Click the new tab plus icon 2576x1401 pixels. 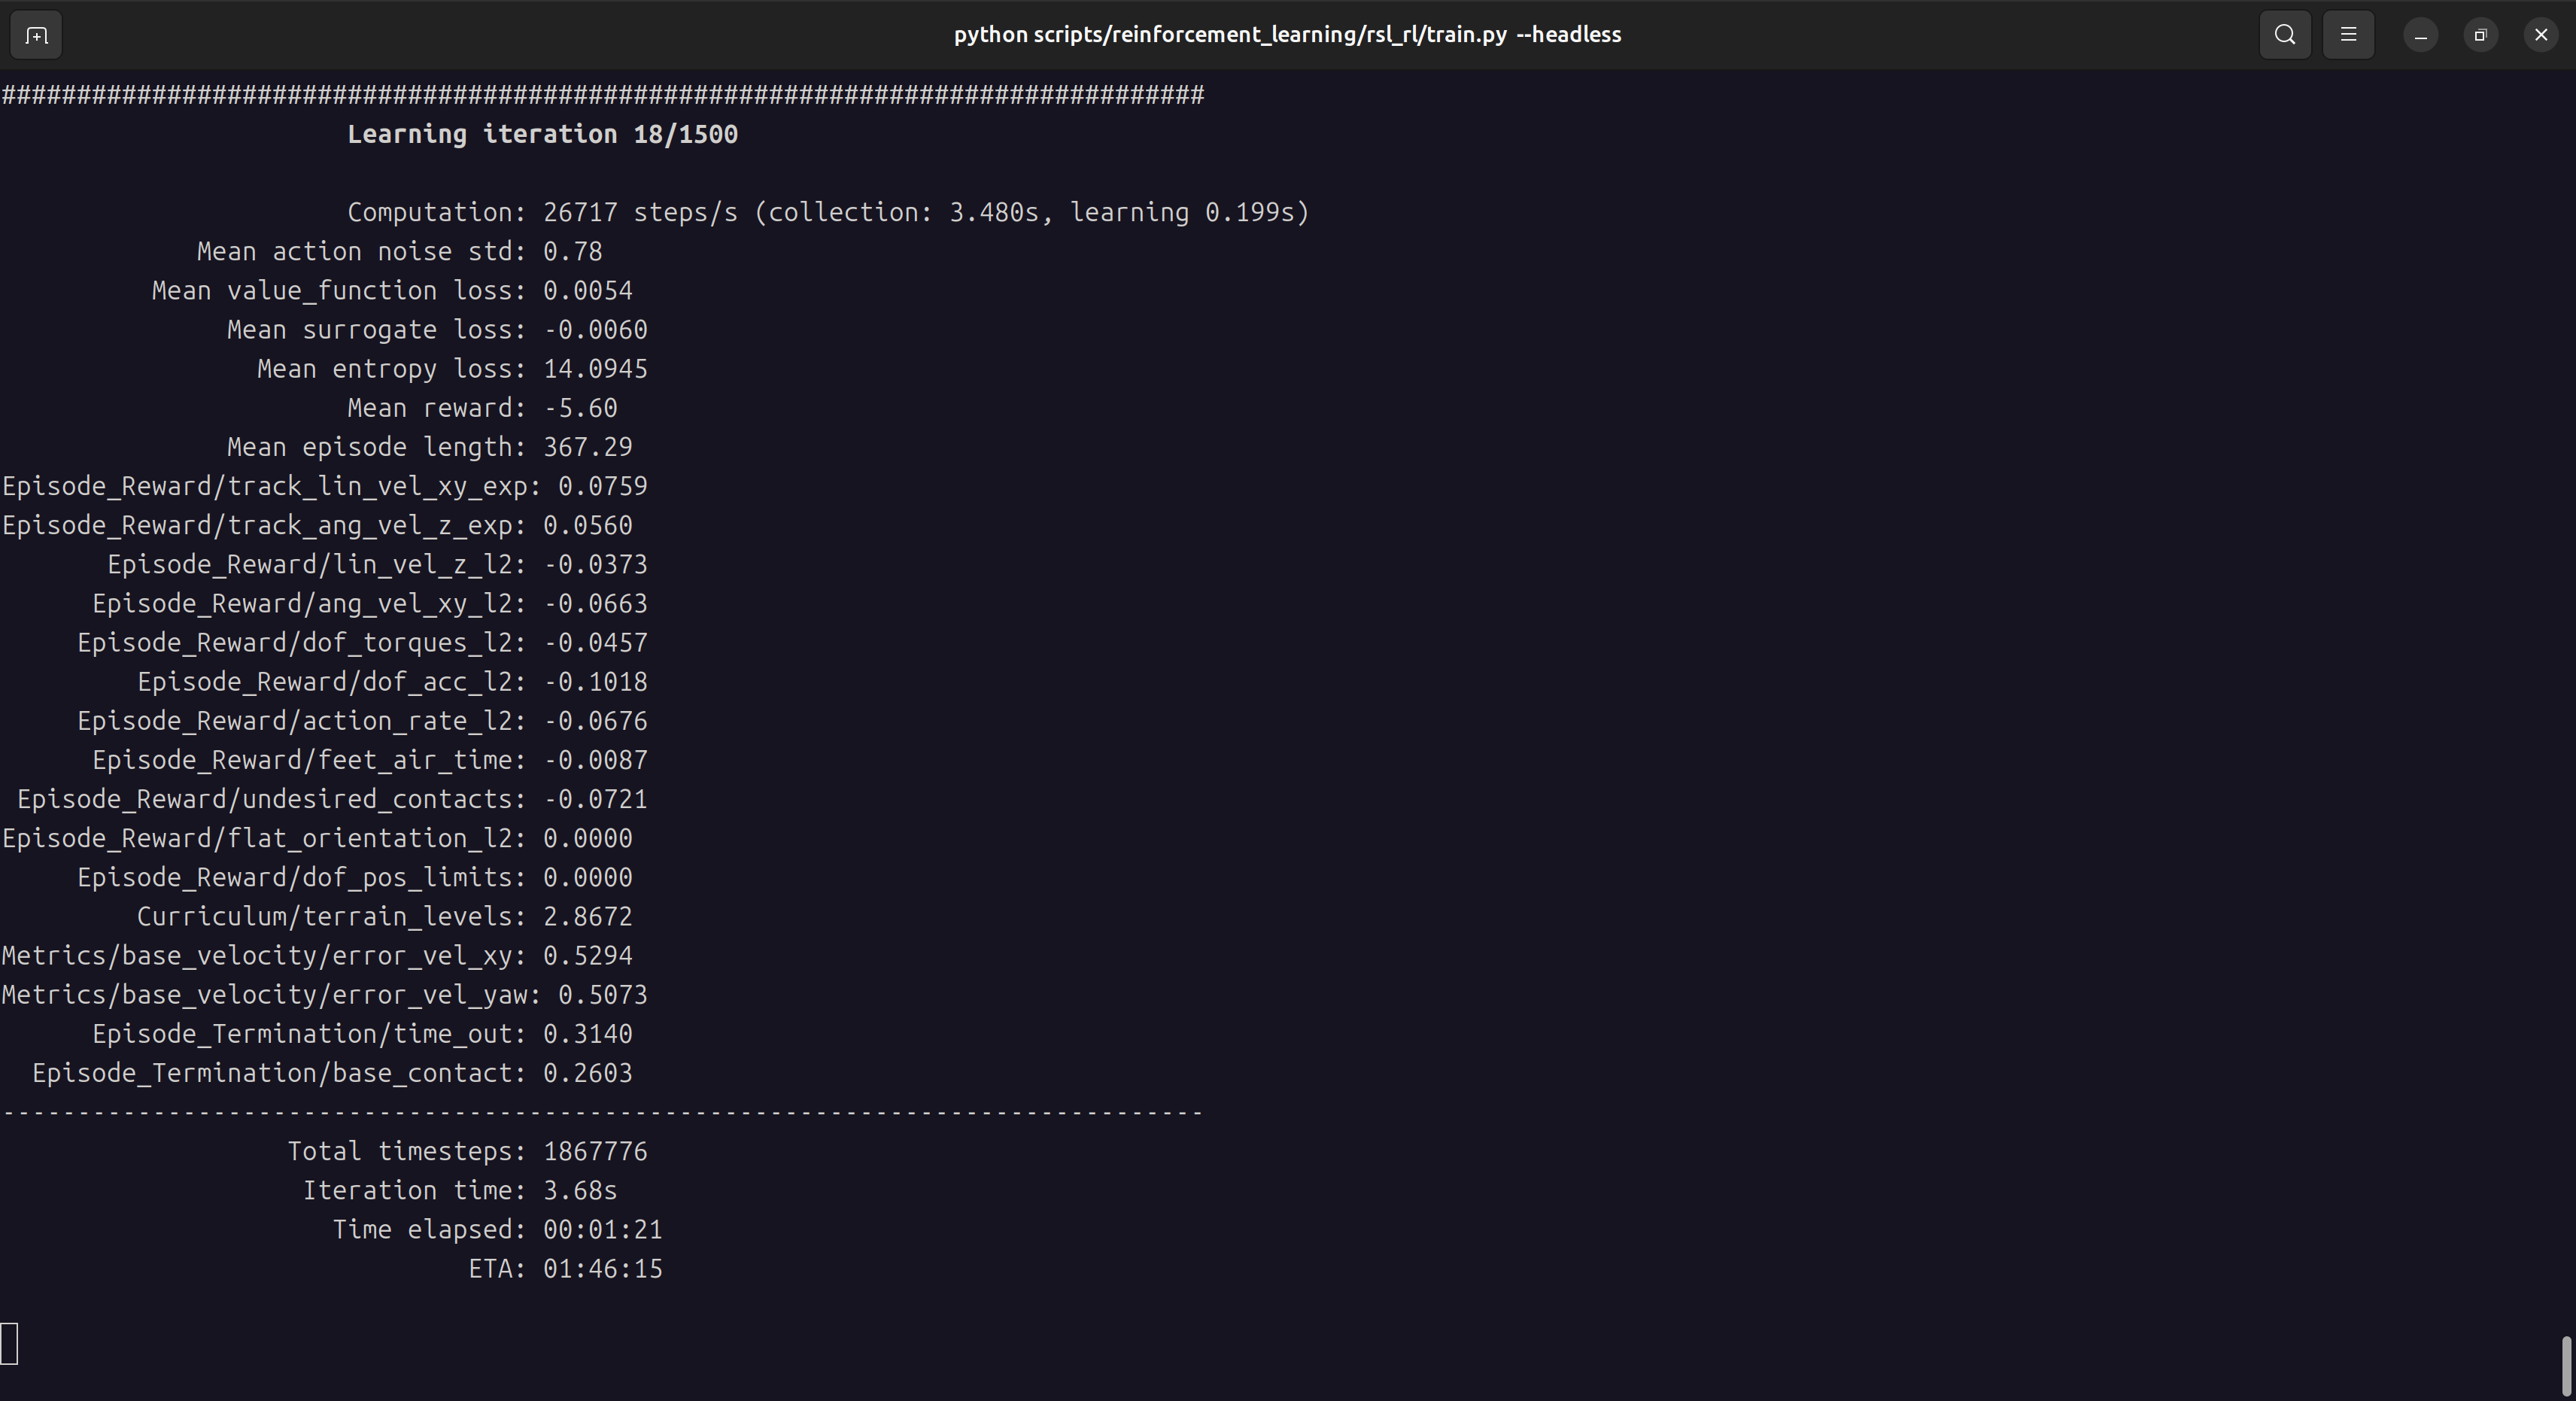(35, 34)
